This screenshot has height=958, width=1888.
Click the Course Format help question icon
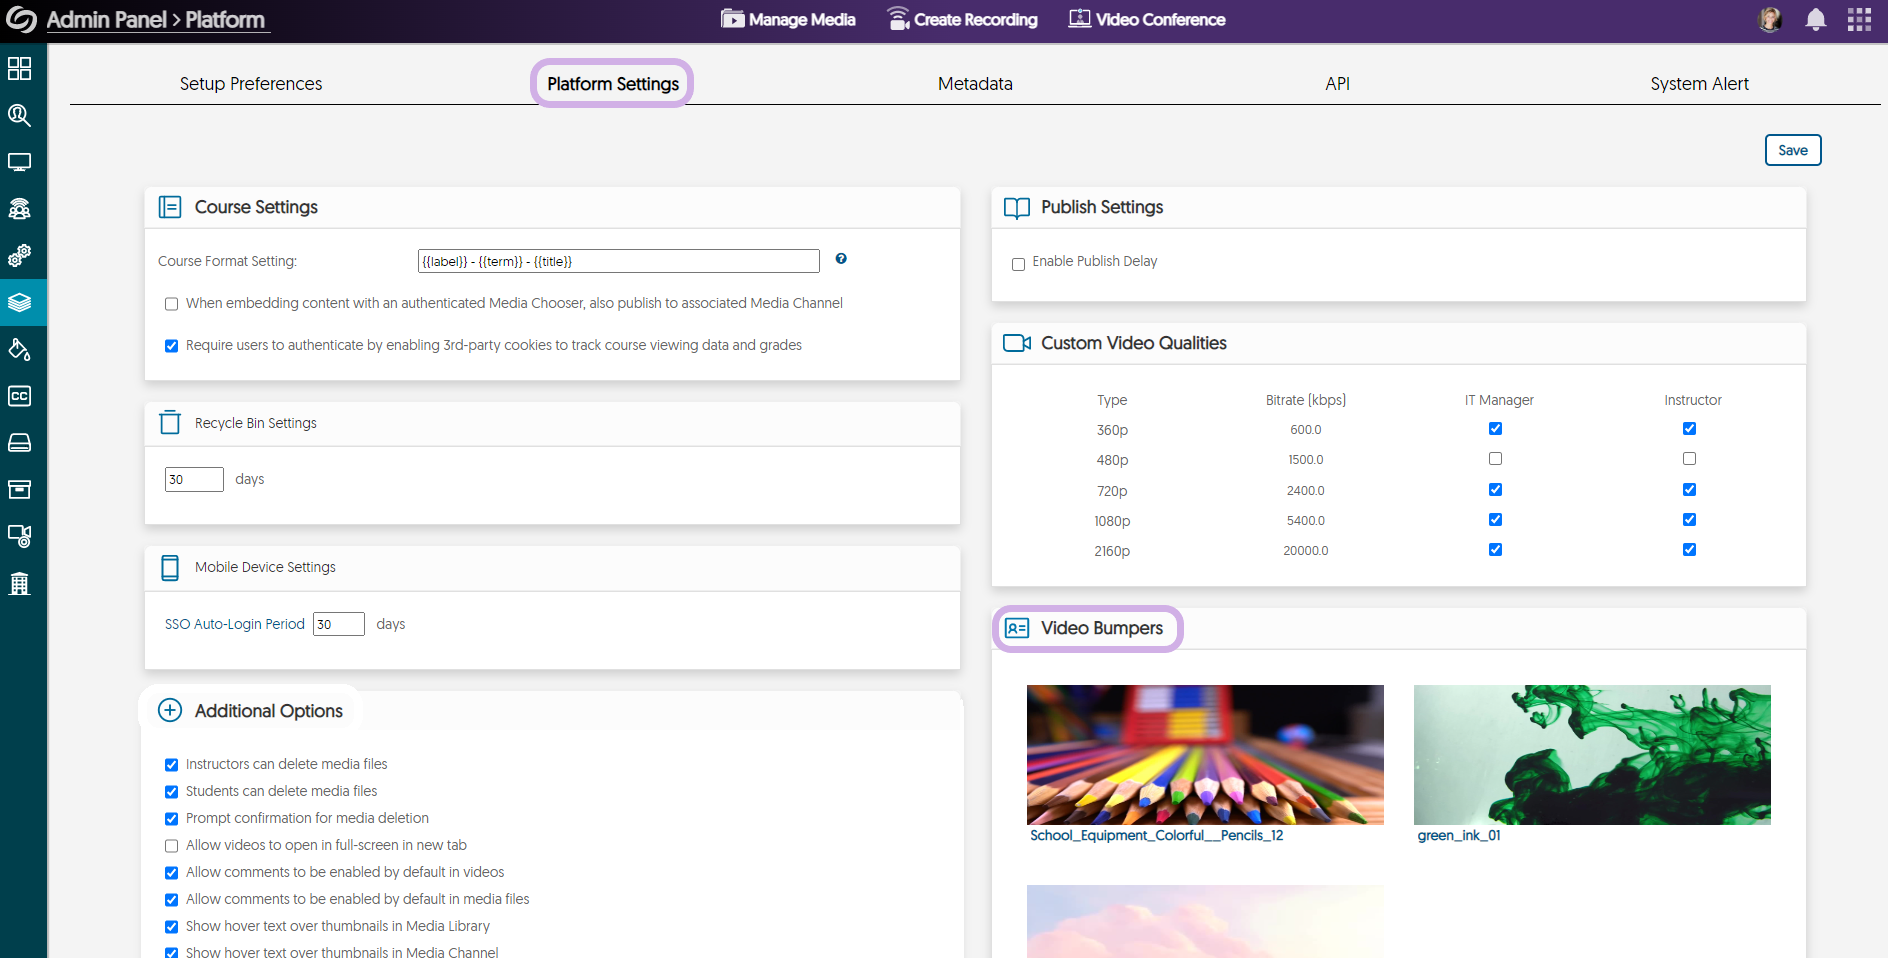[841, 259]
